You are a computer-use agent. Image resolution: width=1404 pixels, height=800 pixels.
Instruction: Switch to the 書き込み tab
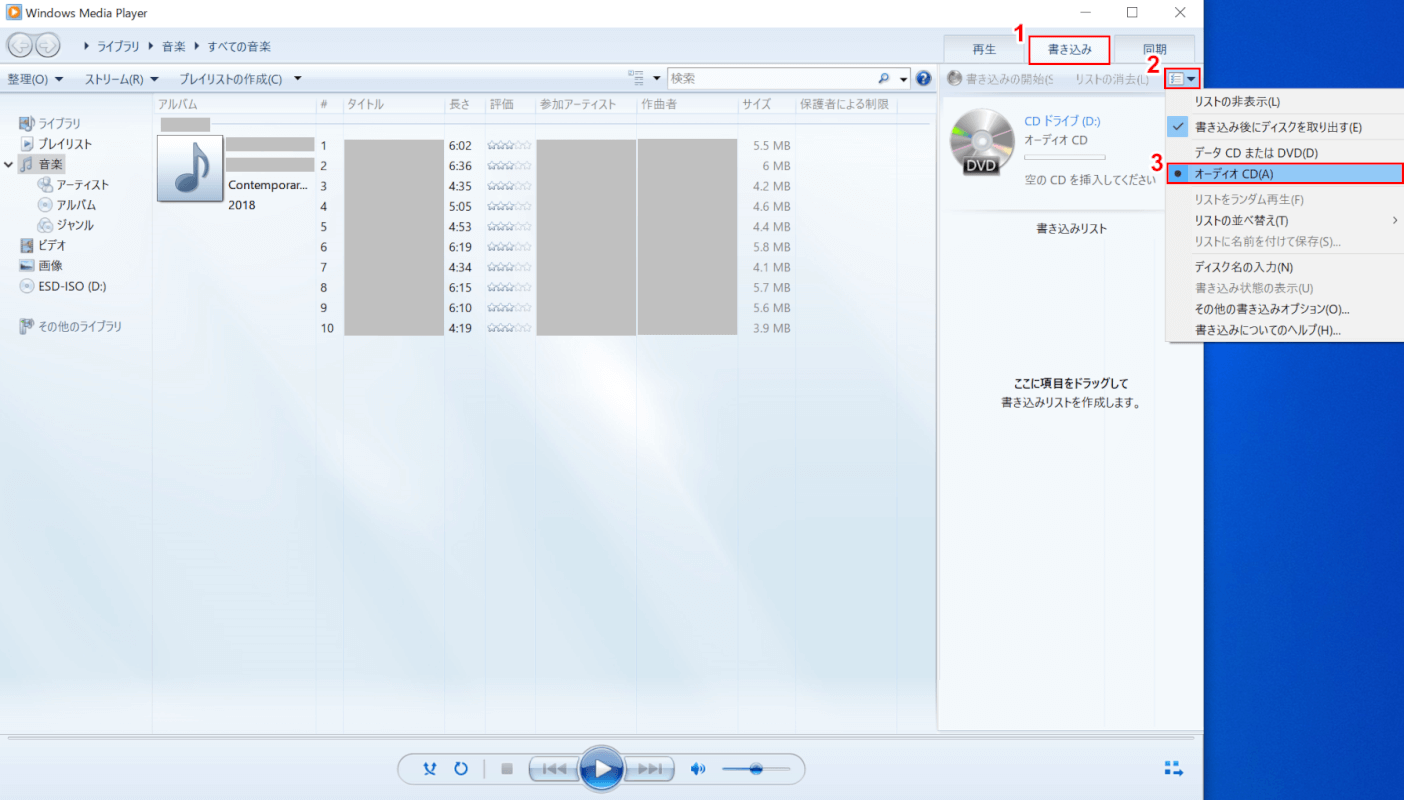pyautogui.click(x=1070, y=49)
